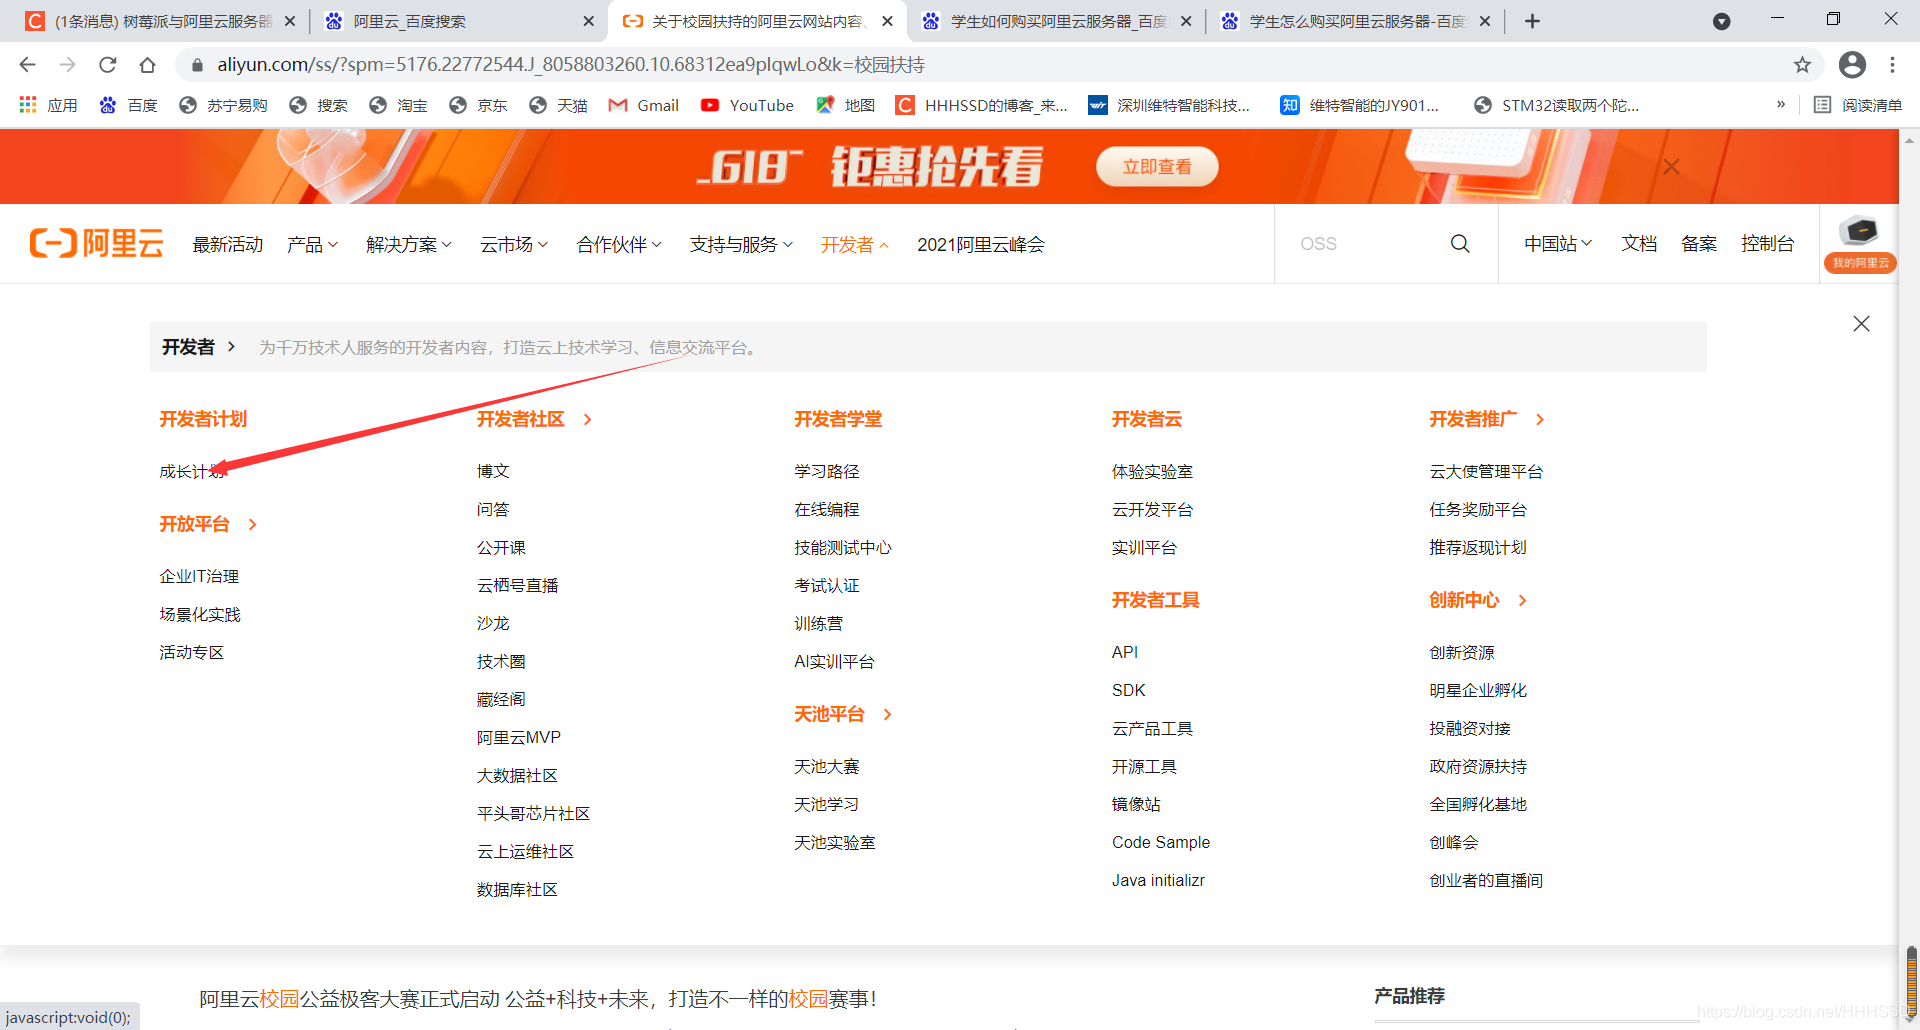
Task: Open the 企业IT治理 link
Action: tap(199, 576)
